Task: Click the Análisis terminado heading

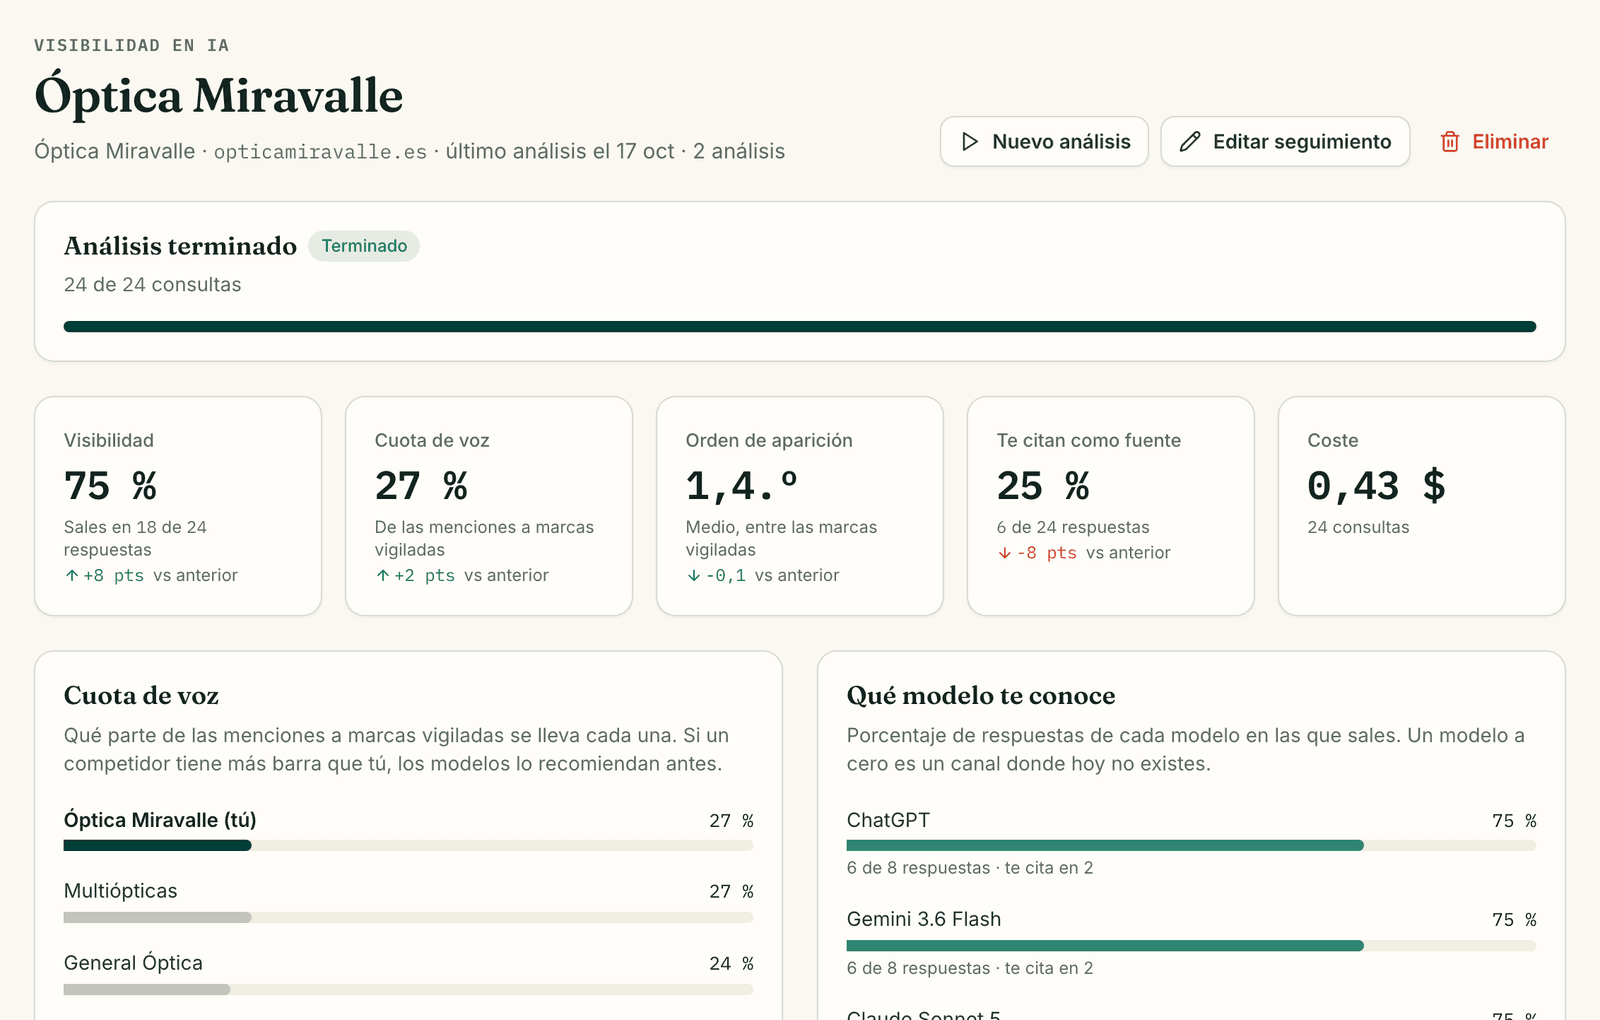Action: [x=180, y=246]
